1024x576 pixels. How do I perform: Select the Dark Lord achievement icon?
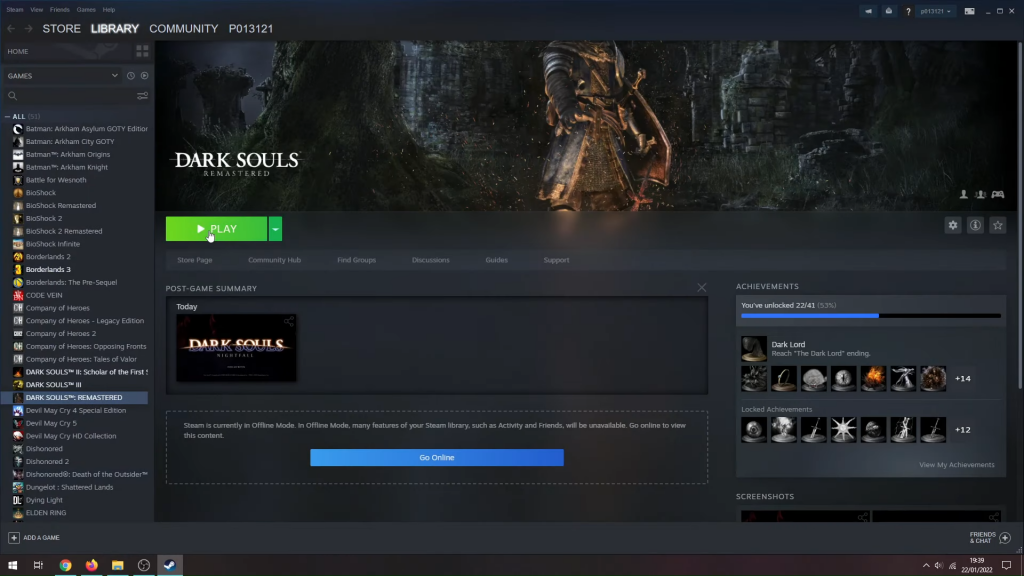coord(754,349)
